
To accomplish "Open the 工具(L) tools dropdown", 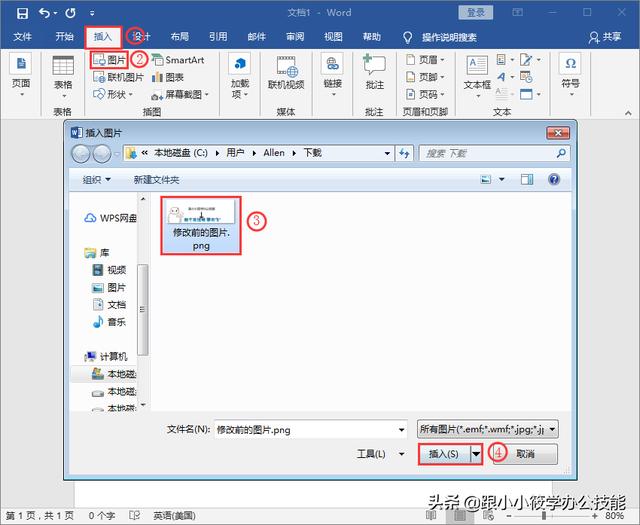I will point(374,454).
